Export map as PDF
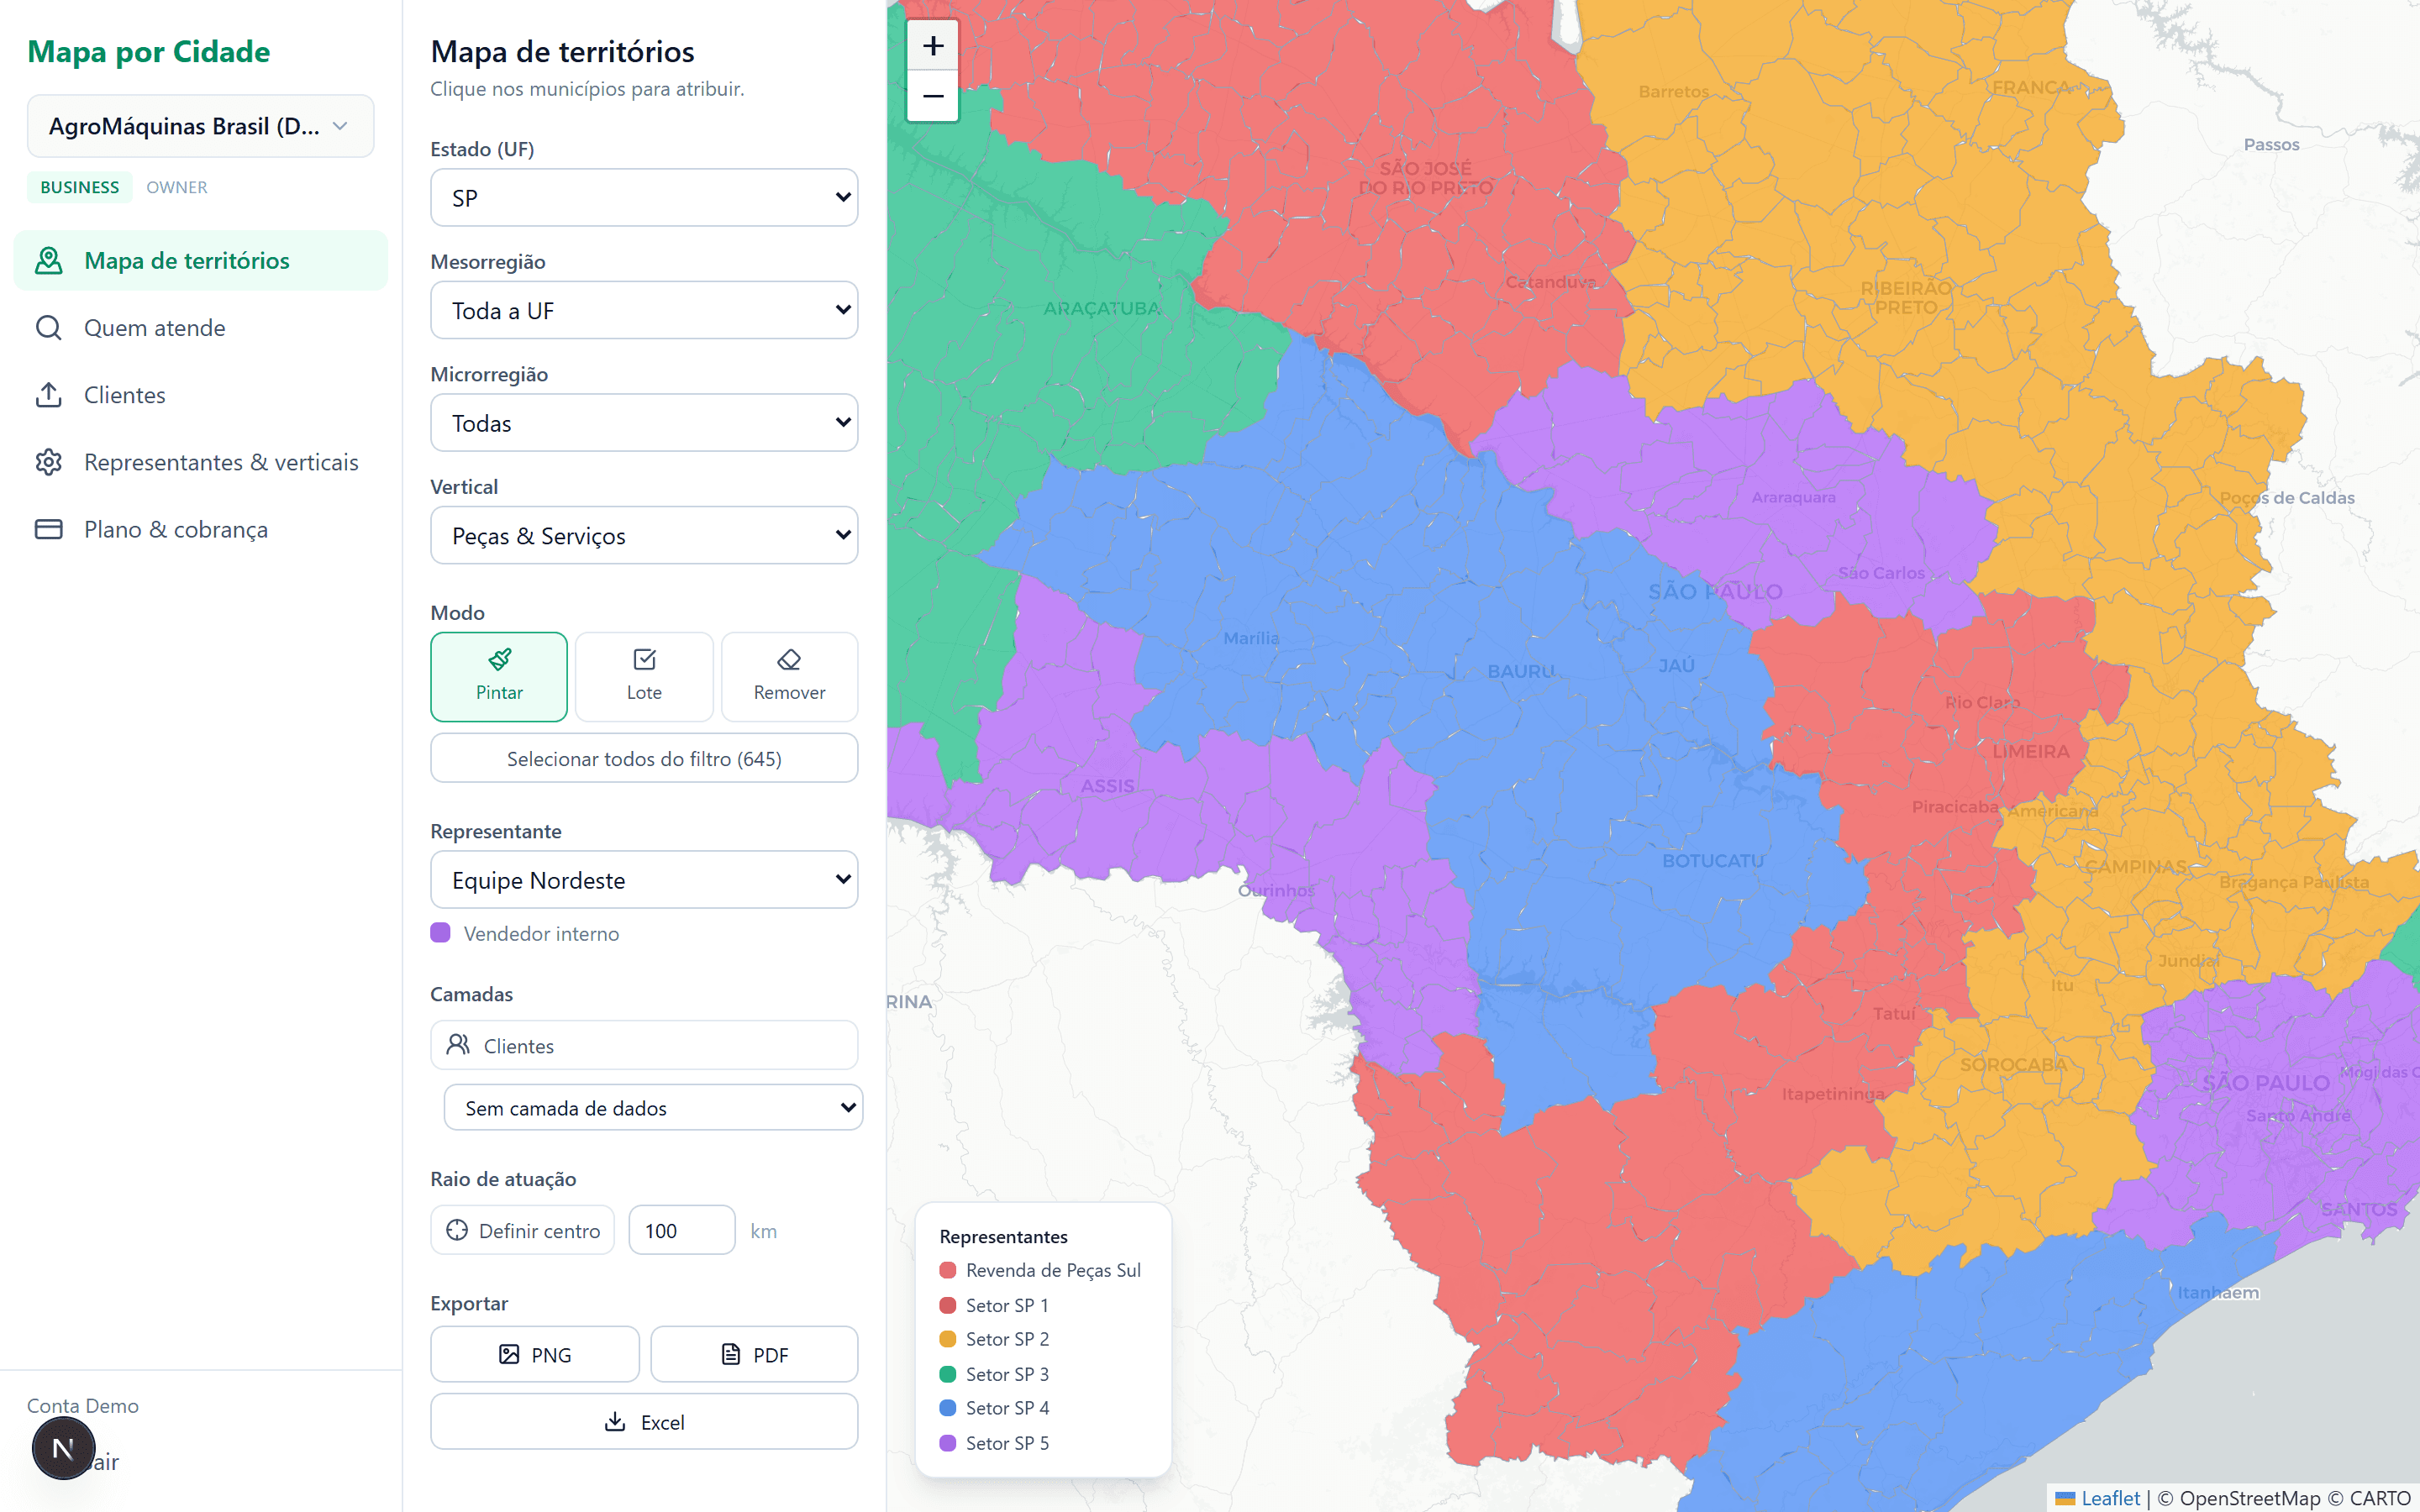Image resolution: width=2420 pixels, height=1512 pixels. click(x=754, y=1354)
